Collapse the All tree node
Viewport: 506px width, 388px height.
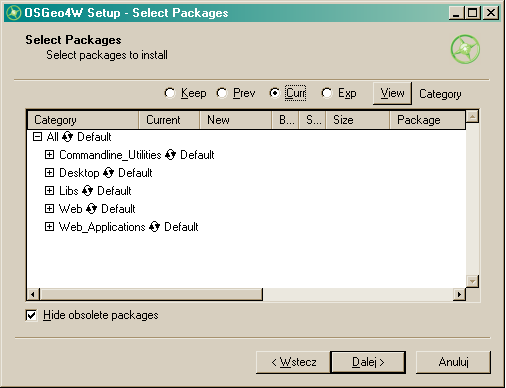click(37, 136)
